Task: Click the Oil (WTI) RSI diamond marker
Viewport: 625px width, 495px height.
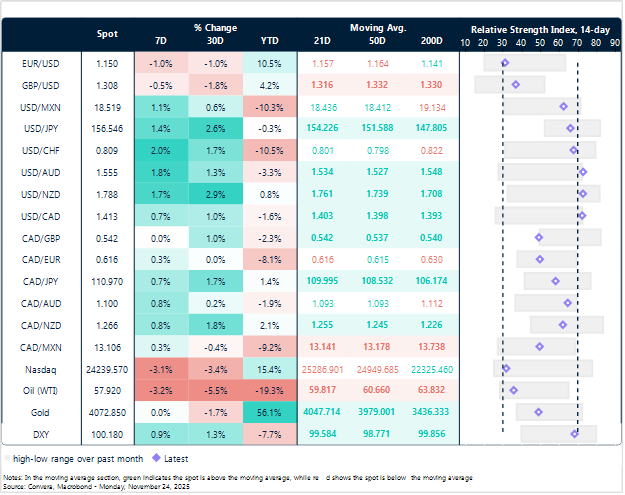Action: click(x=514, y=390)
